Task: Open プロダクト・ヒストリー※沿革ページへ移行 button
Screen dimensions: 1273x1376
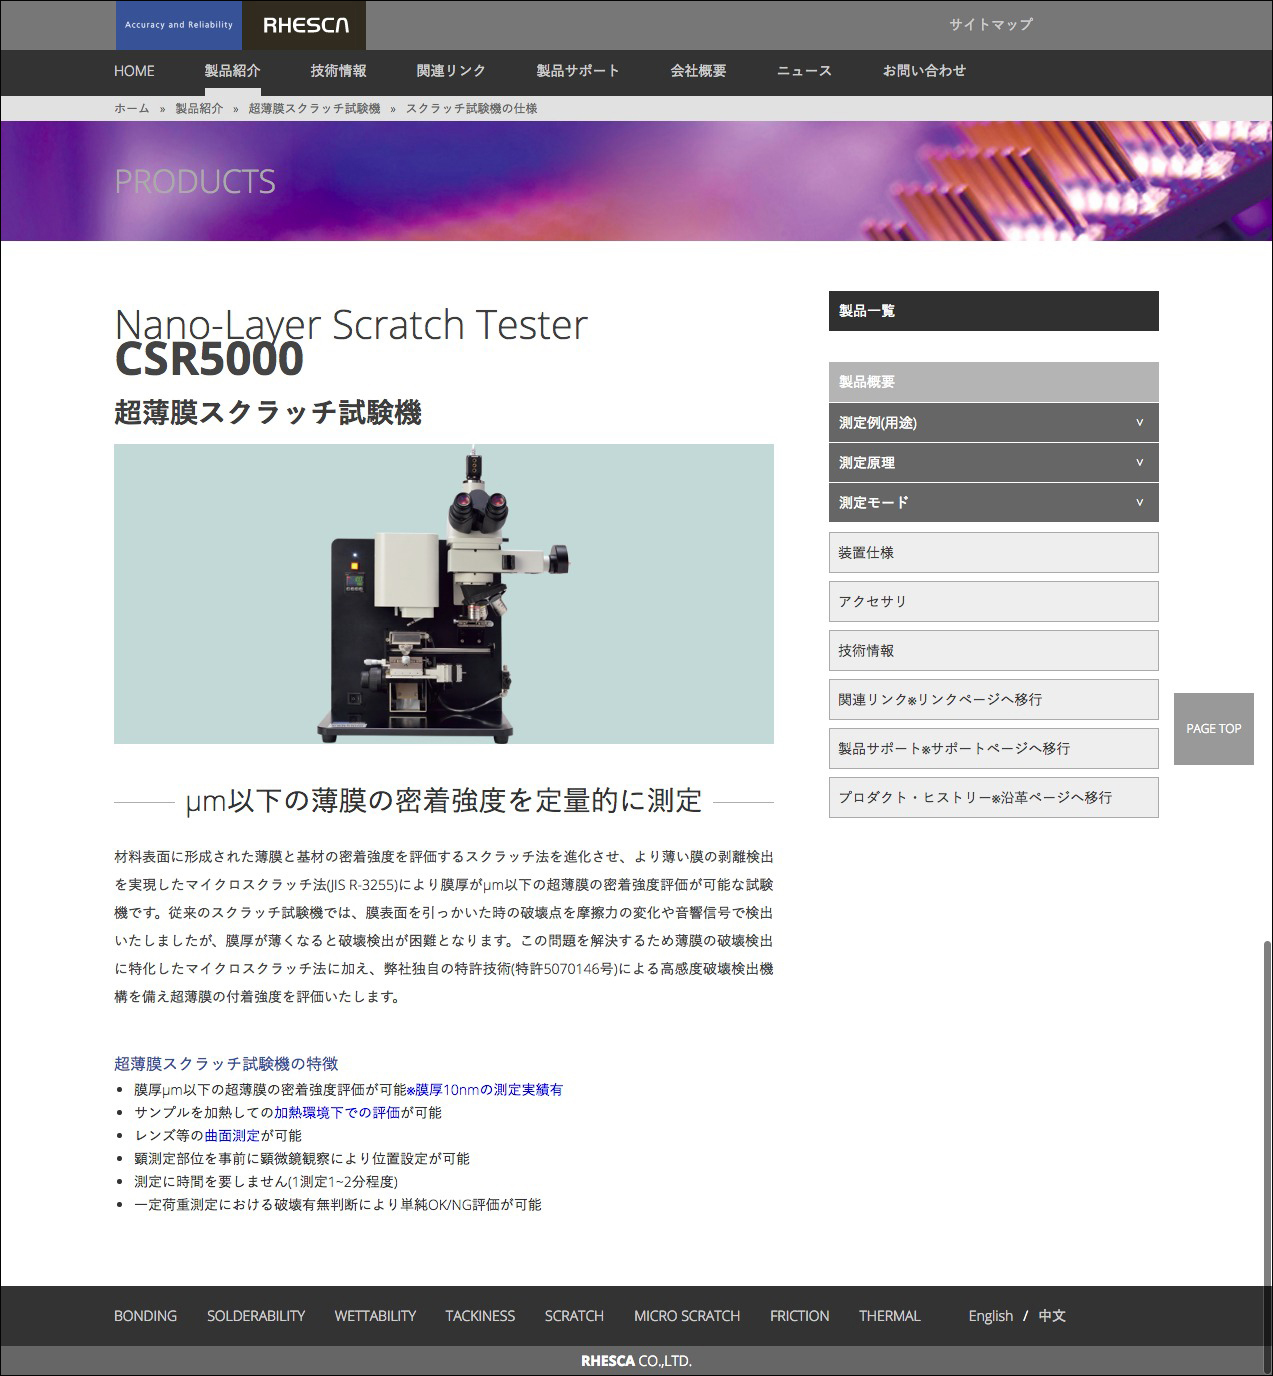Action: click(994, 797)
